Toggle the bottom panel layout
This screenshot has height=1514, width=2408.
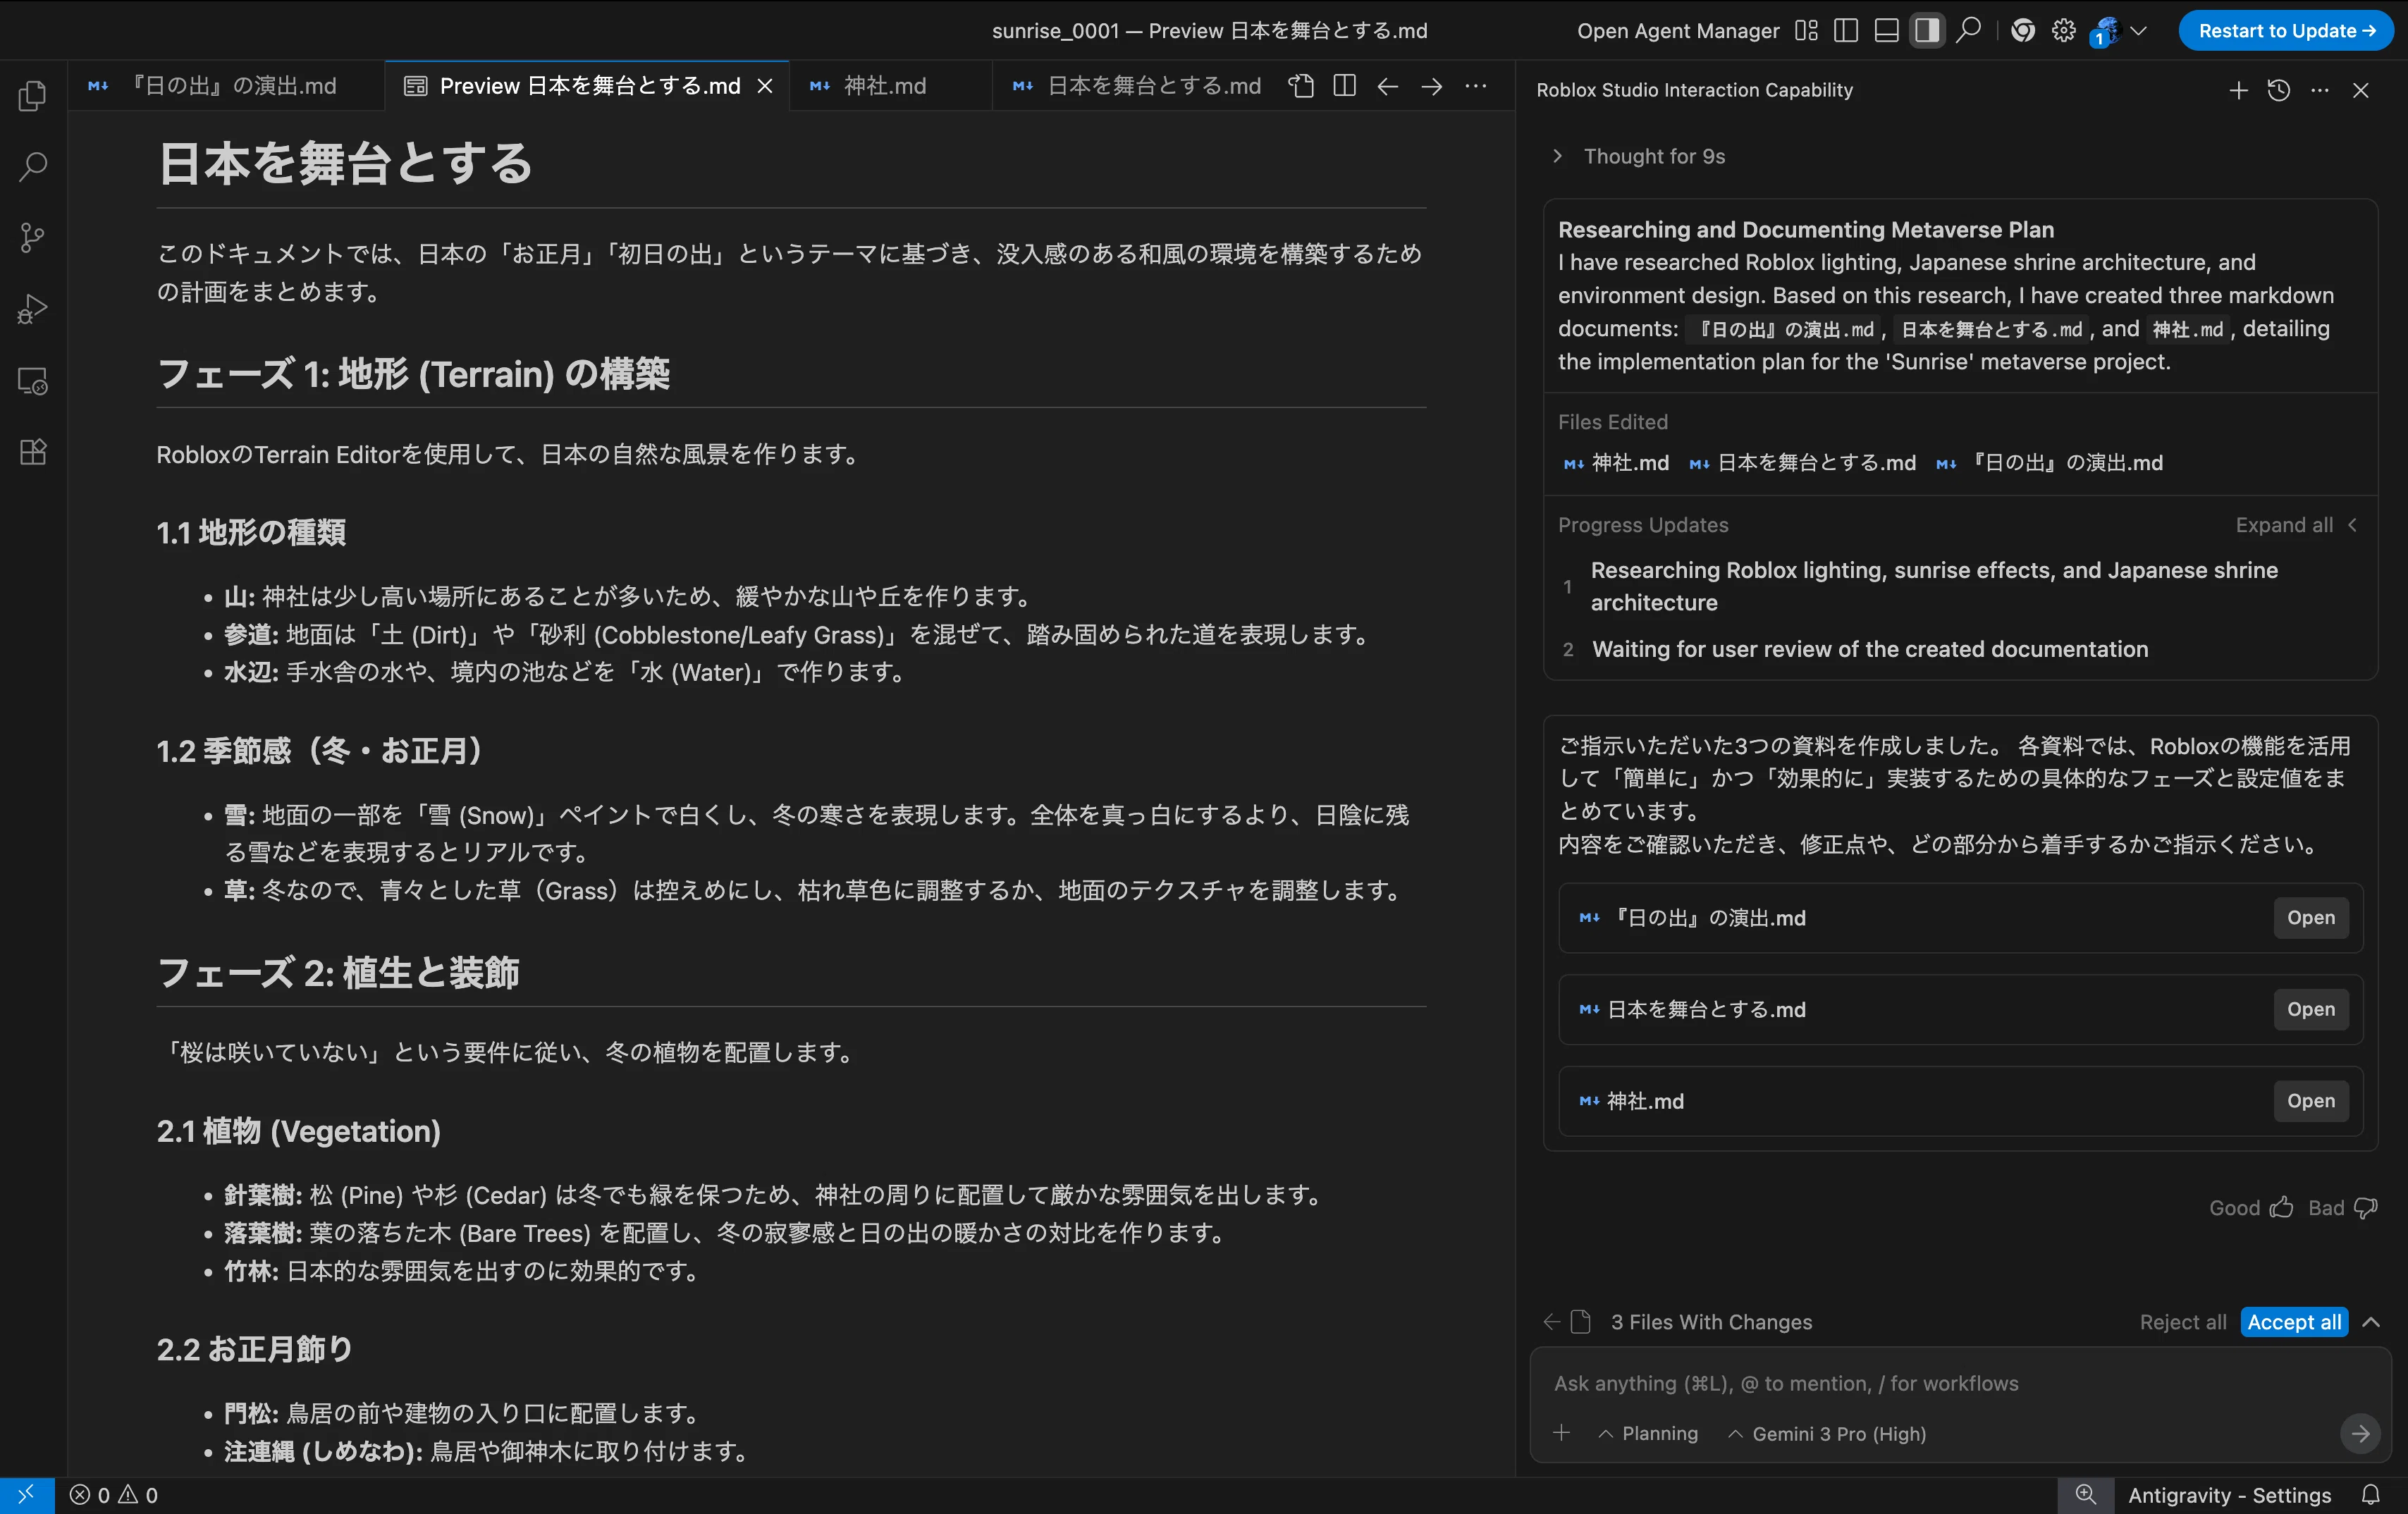[x=1886, y=31]
